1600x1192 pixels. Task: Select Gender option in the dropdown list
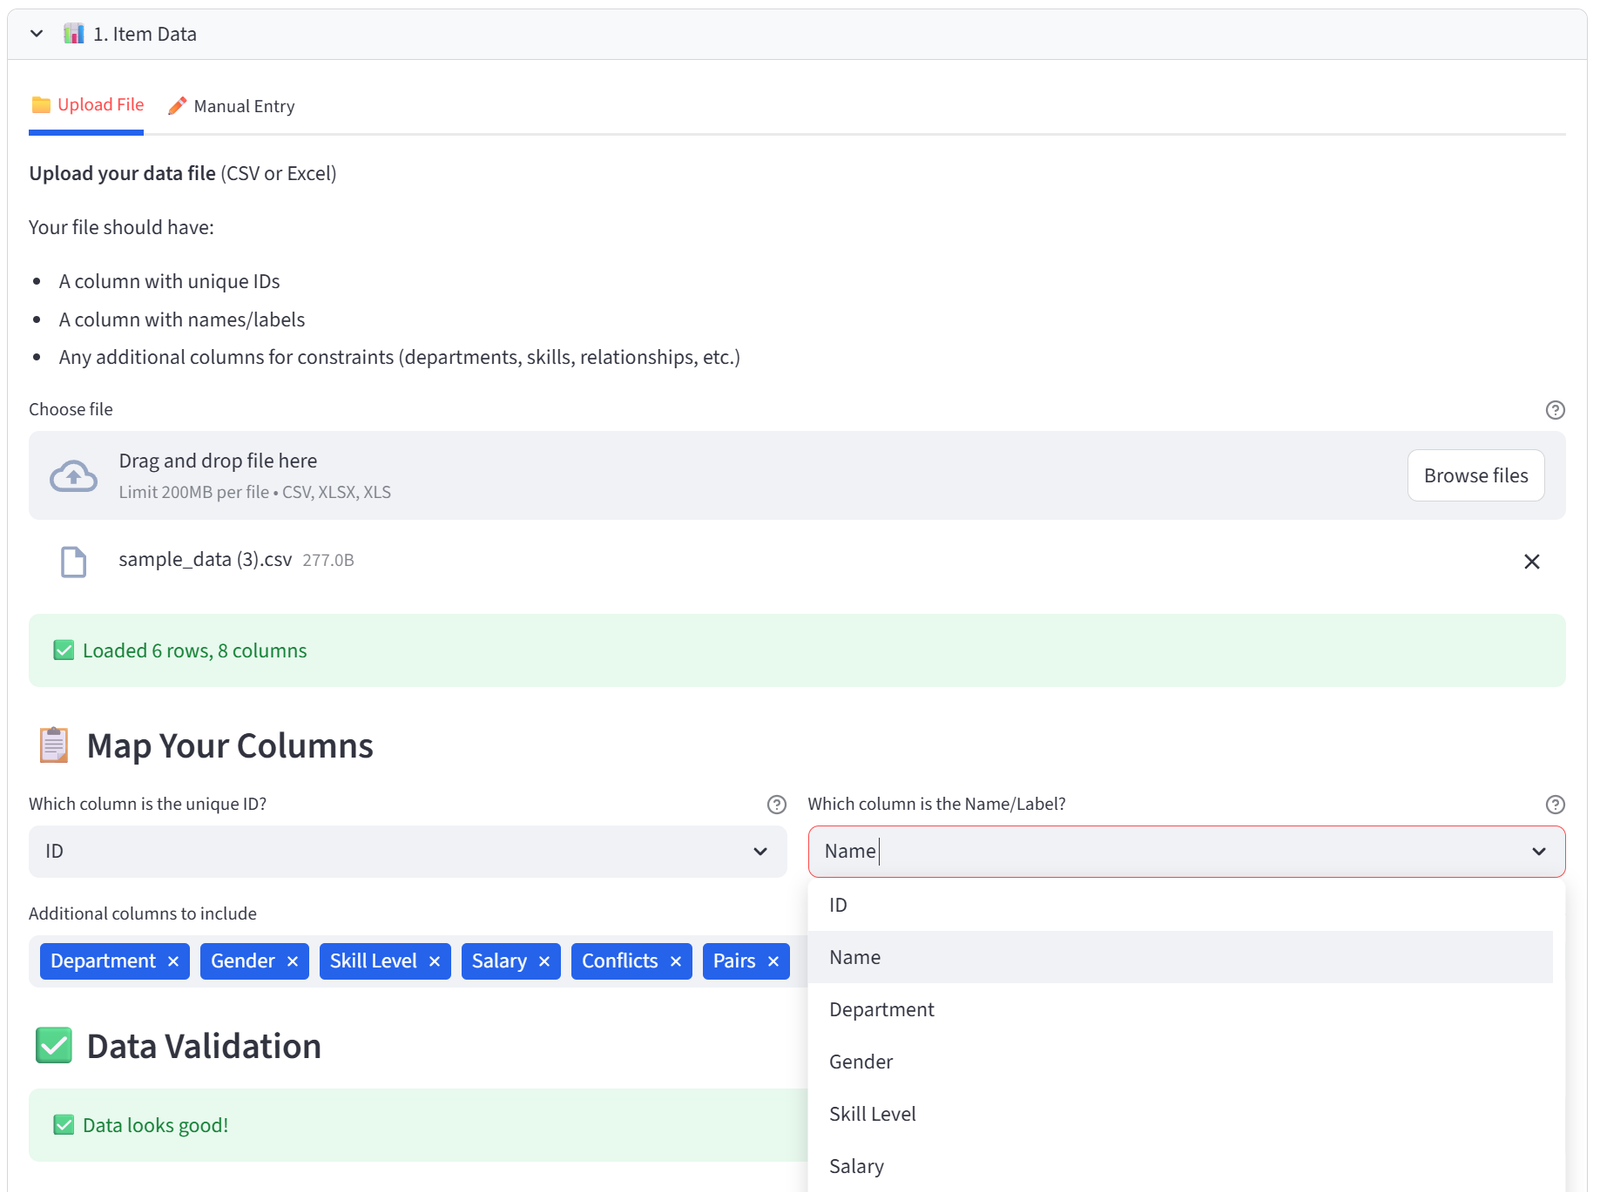point(1180,1062)
